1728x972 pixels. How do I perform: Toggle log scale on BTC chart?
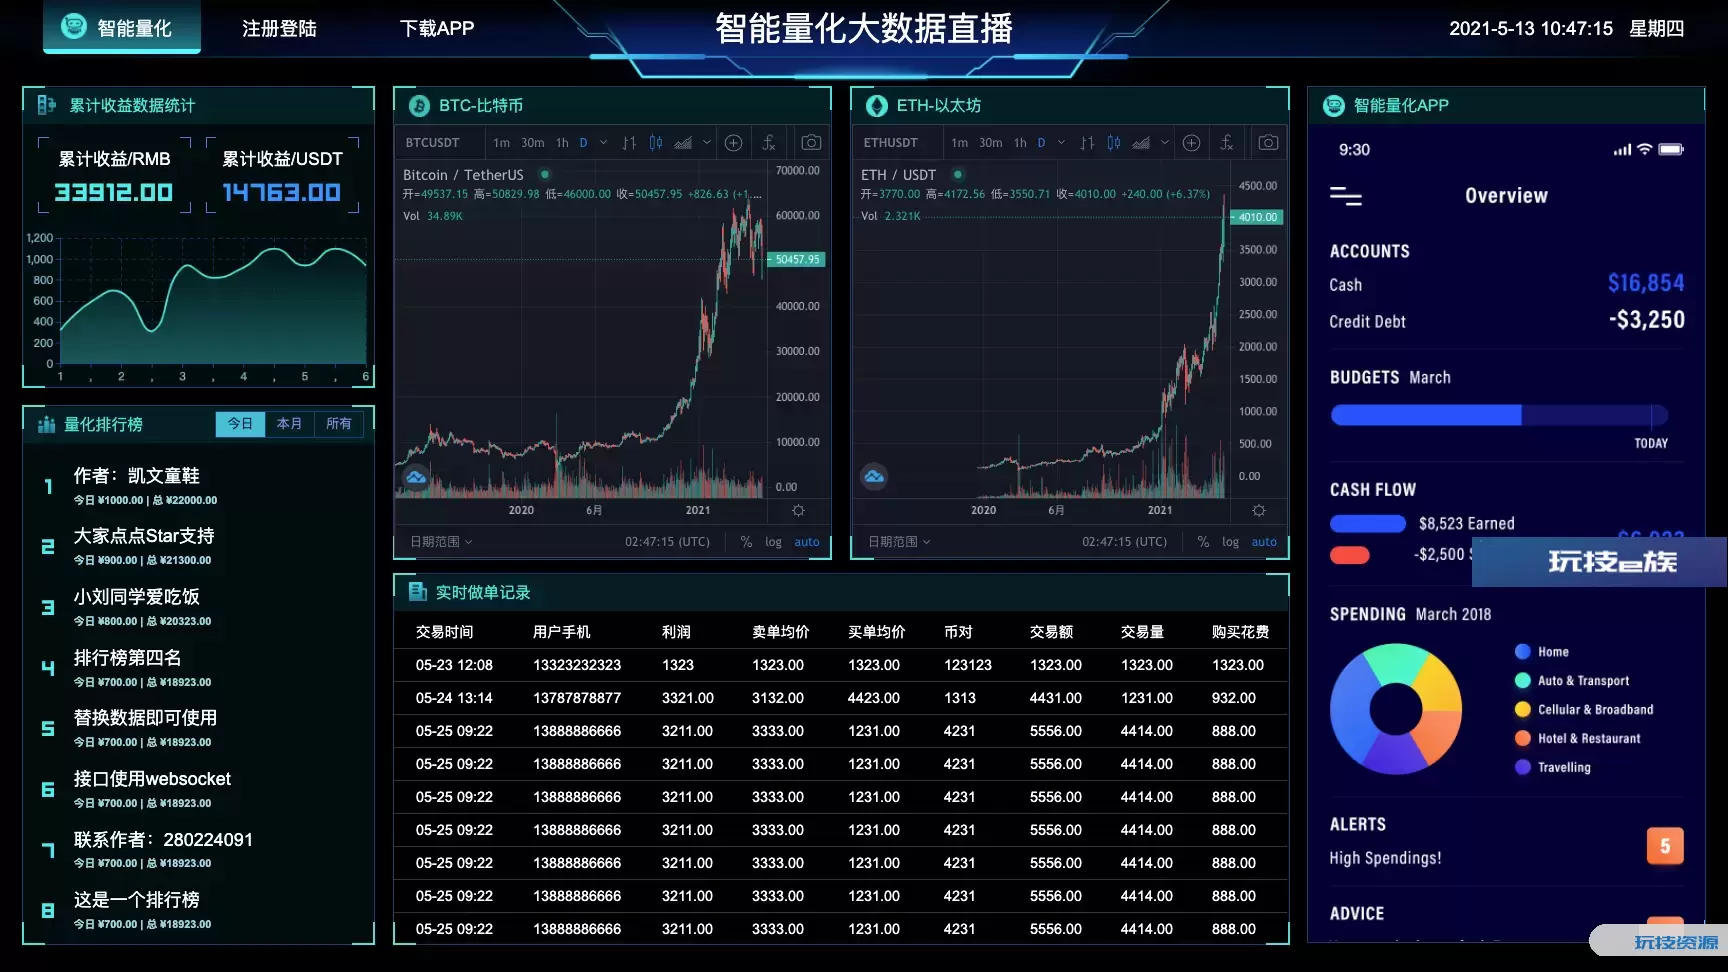(773, 542)
